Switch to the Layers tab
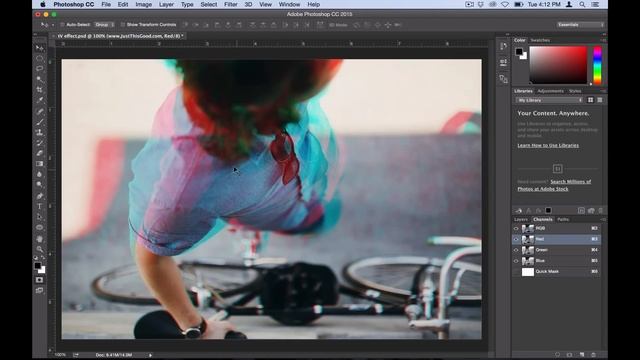This screenshot has height=360, width=640. [x=521, y=220]
